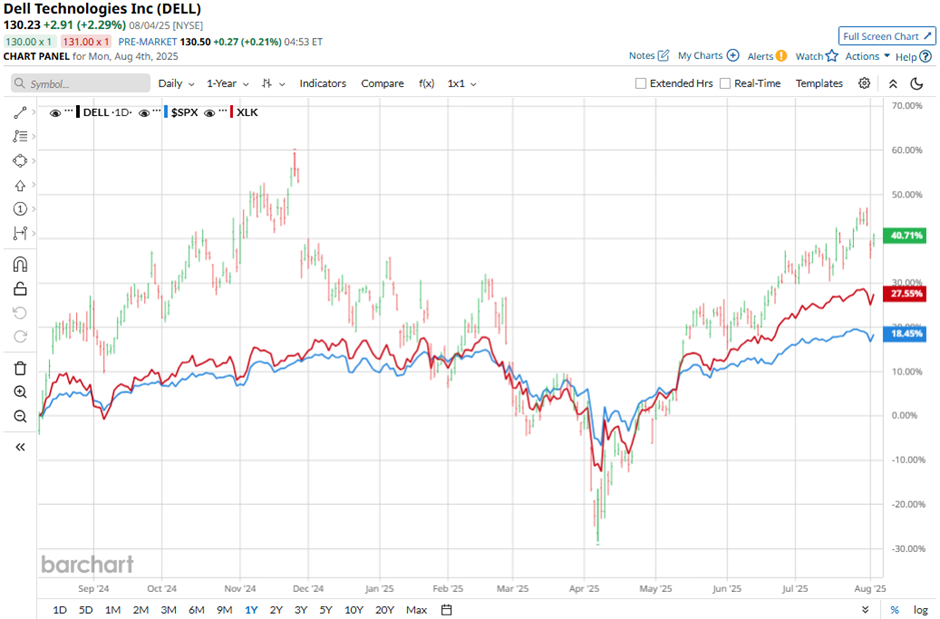Enable Extended Hrs checkbox
This screenshot has height=619, width=940.
[640, 83]
